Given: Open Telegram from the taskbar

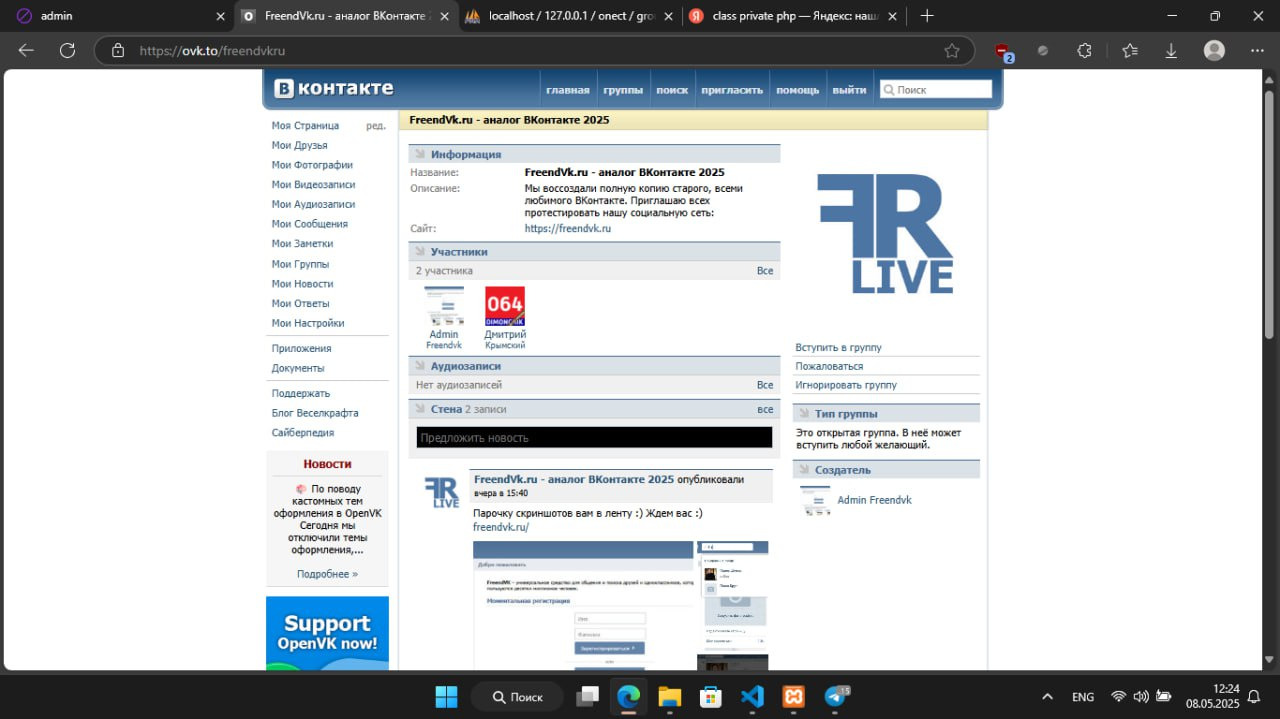Looking at the screenshot, I should coord(836,696).
